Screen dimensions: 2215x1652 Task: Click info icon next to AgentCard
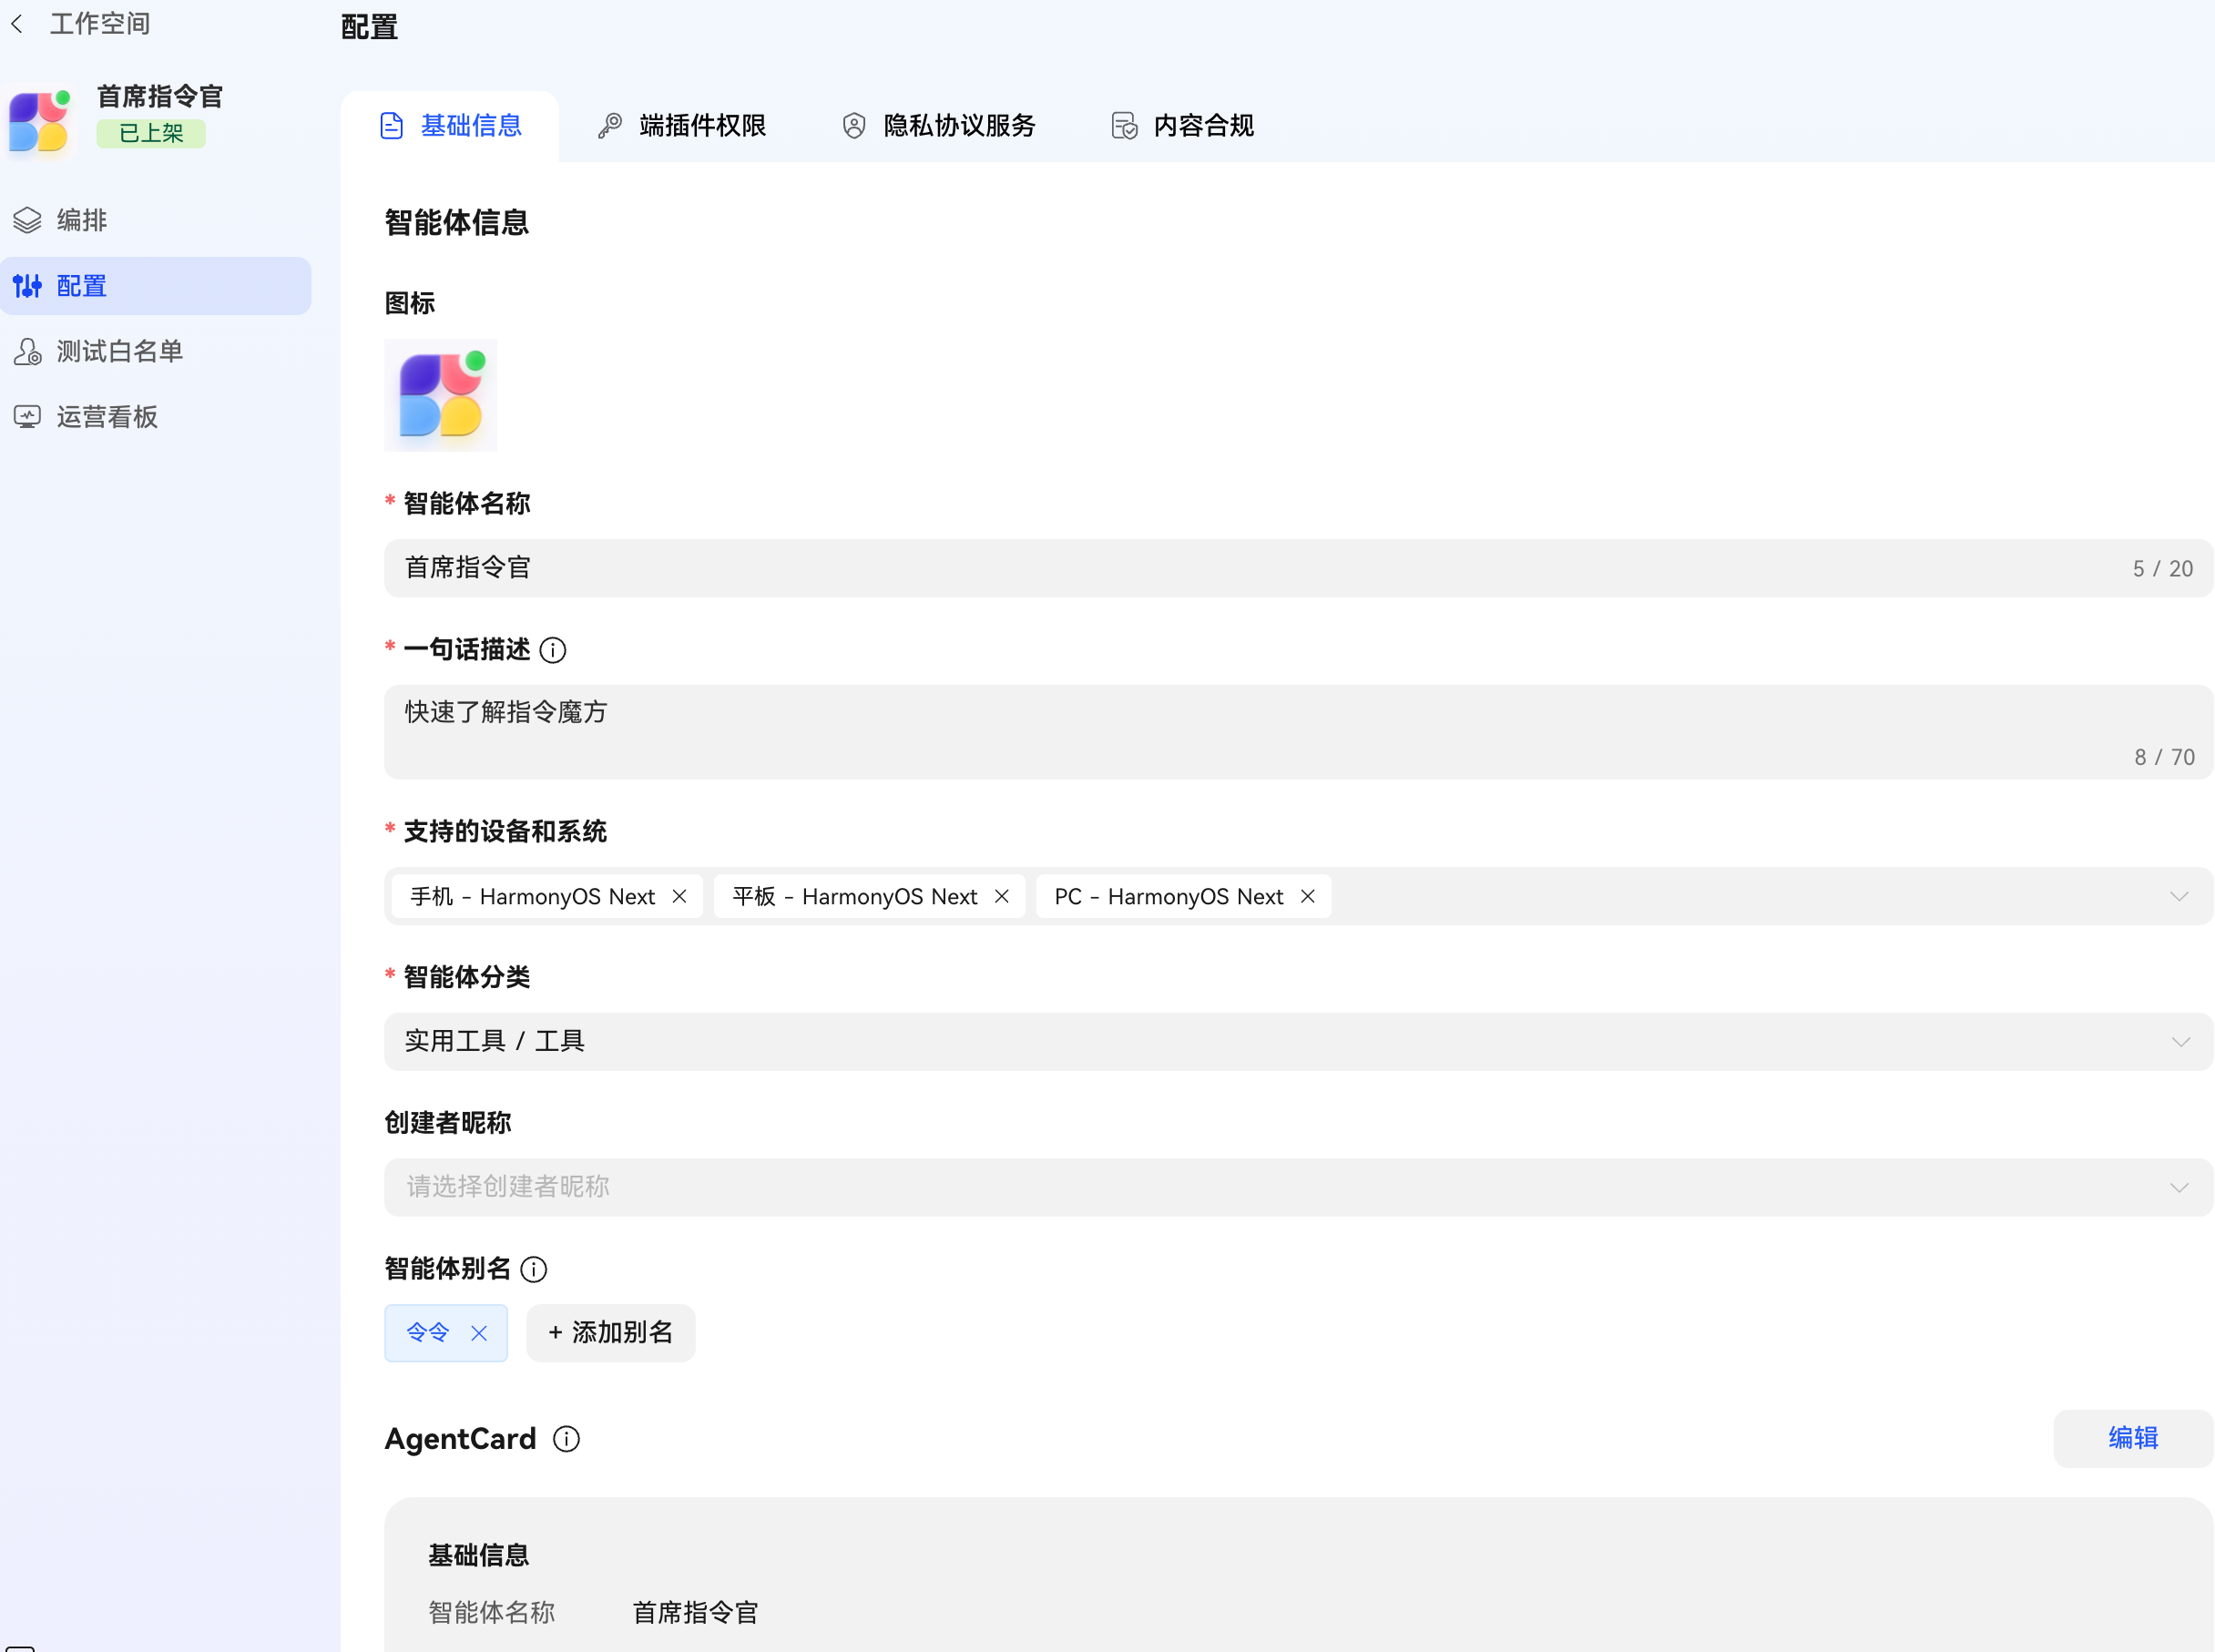[x=566, y=1439]
